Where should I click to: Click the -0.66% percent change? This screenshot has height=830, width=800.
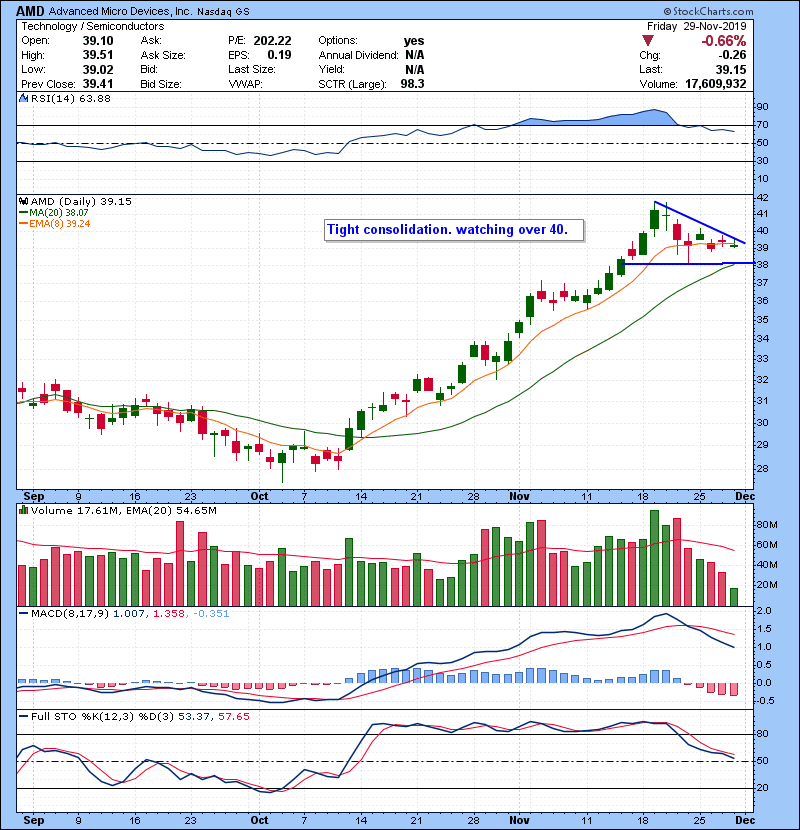(x=724, y=41)
